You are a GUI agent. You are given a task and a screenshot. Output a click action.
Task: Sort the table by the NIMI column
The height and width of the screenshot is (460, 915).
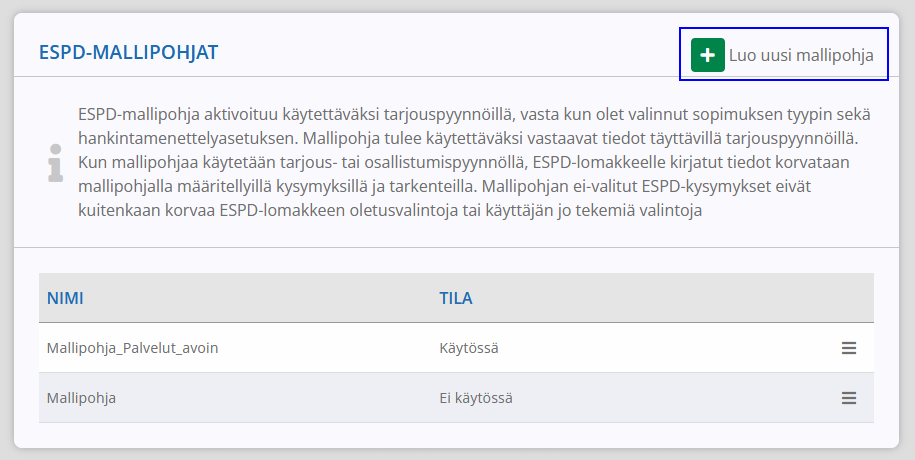pyautogui.click(x=65, y=298)
